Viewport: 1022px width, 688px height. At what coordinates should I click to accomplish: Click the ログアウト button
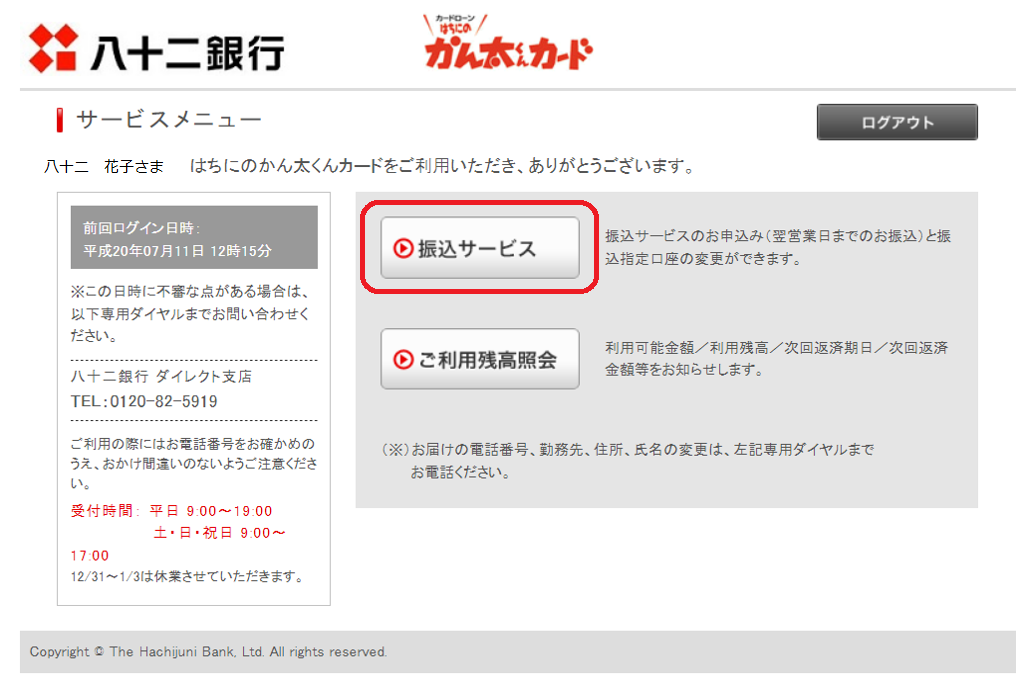[x=897, y=122]
